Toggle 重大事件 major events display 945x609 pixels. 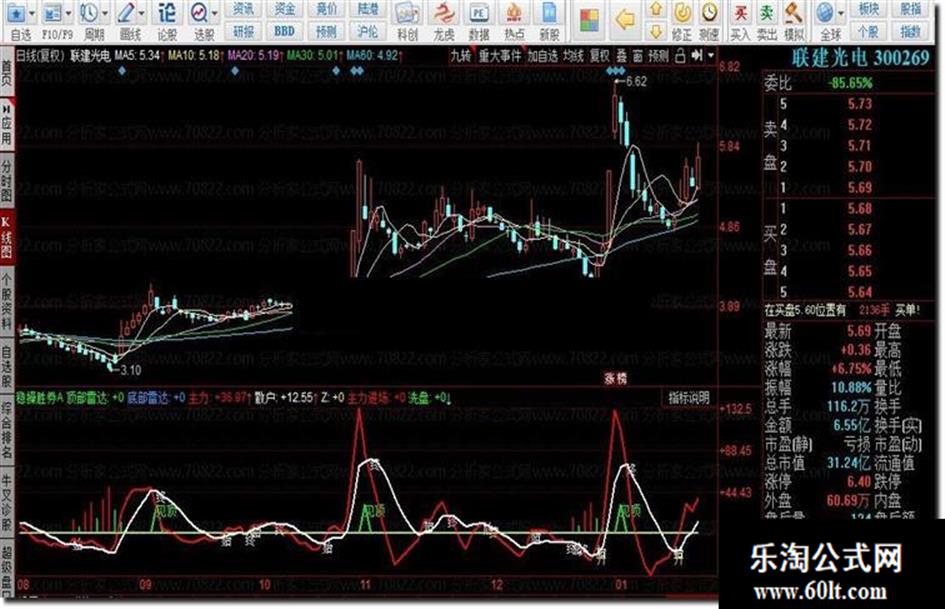500,56
